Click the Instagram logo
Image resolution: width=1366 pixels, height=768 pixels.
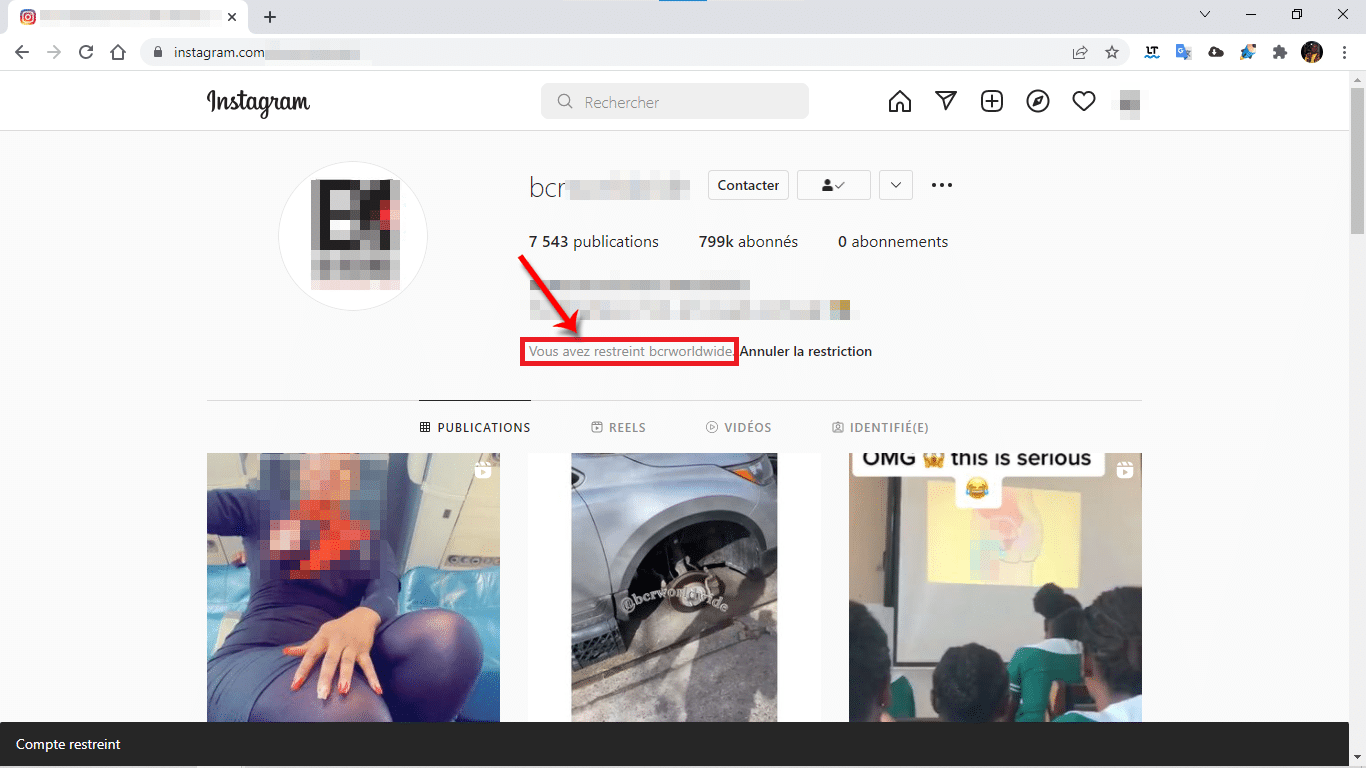click(x=258, y=102)
